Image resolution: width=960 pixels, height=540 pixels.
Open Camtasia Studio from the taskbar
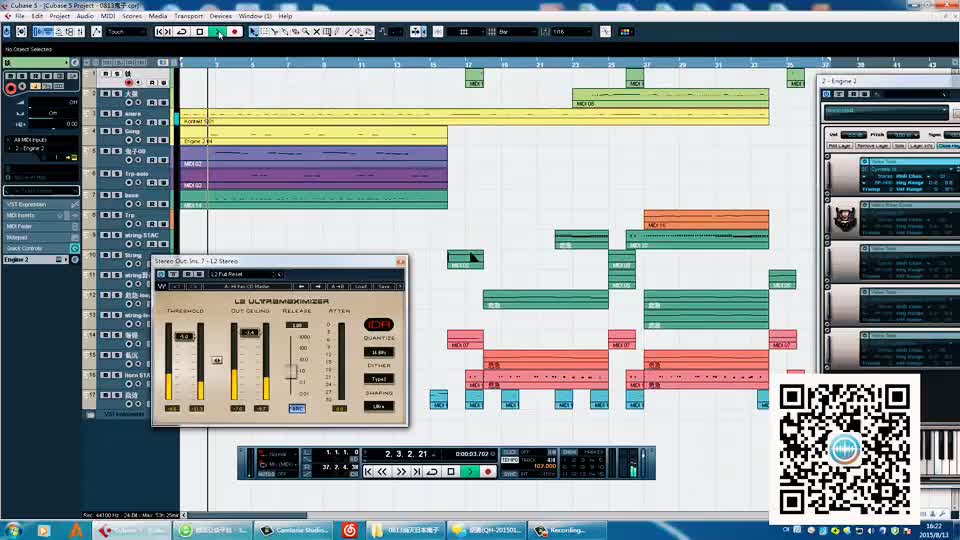[294, 530]
